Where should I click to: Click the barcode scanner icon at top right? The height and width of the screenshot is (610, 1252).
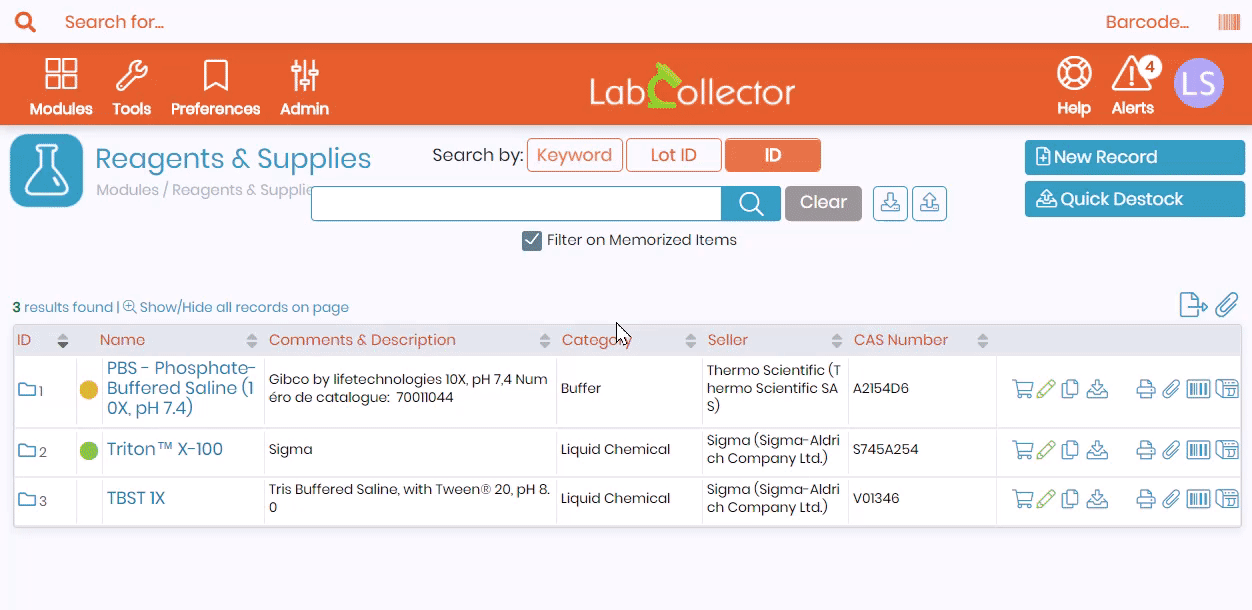tap(1229, 22)
